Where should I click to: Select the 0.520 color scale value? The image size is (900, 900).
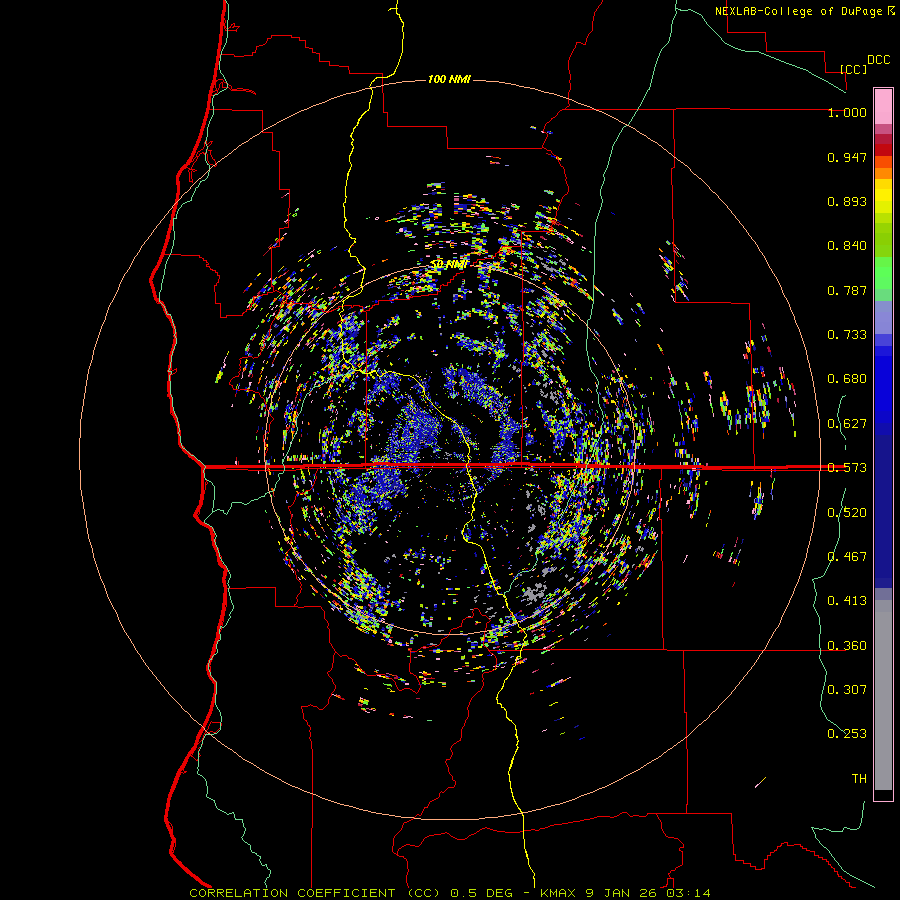(847, 513)
